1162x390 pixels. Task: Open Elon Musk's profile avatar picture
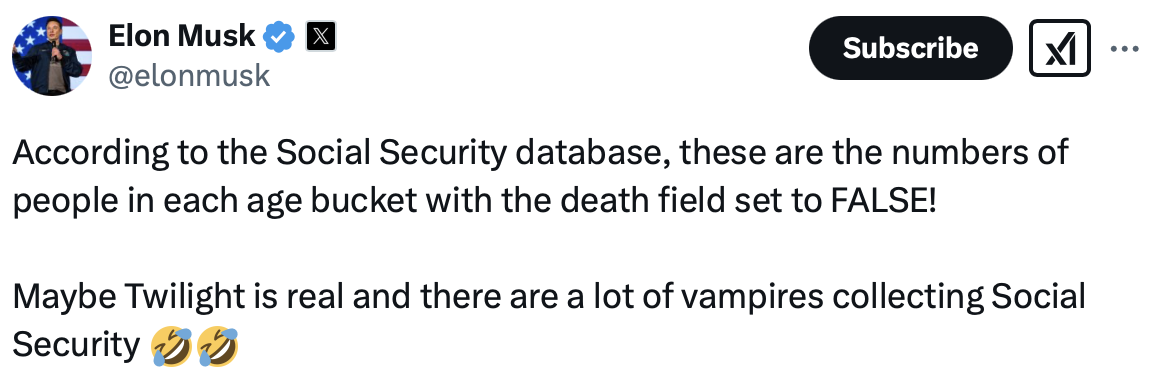pyautogui.click(x=52, y=56)
